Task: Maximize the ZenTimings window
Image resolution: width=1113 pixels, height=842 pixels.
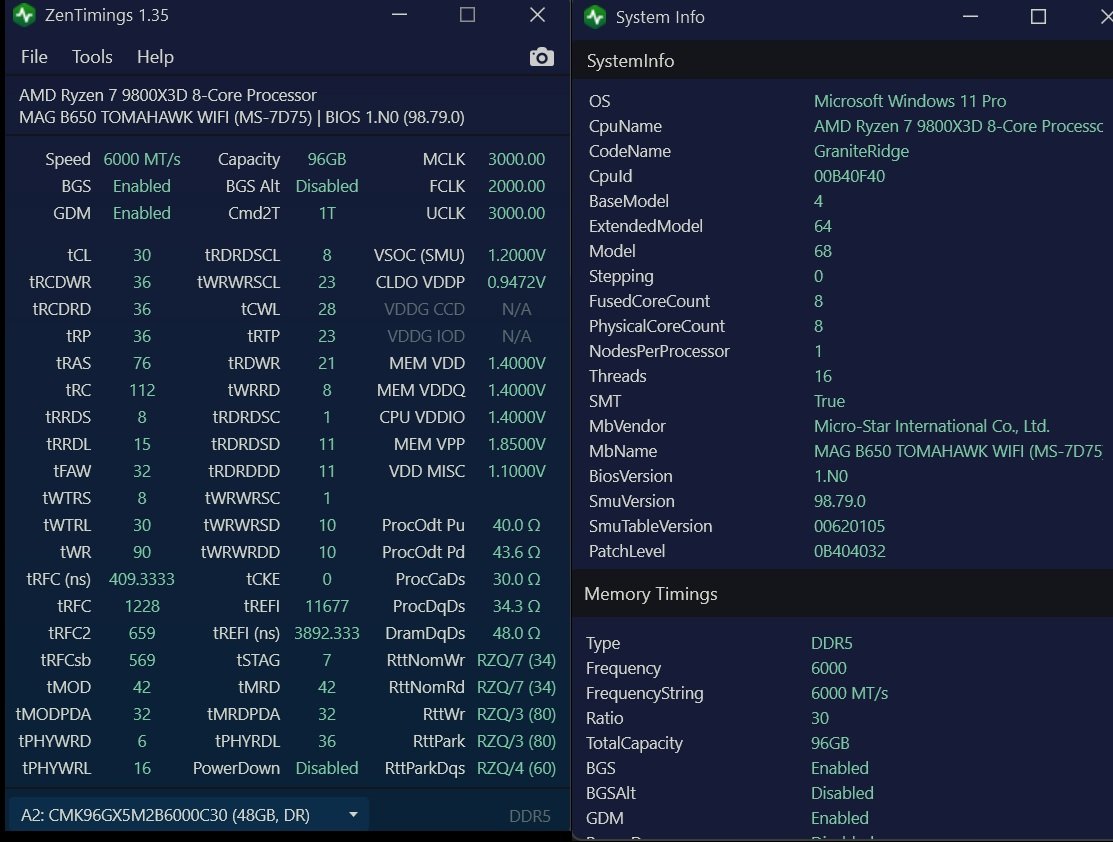Action: [x=467, y=14]
